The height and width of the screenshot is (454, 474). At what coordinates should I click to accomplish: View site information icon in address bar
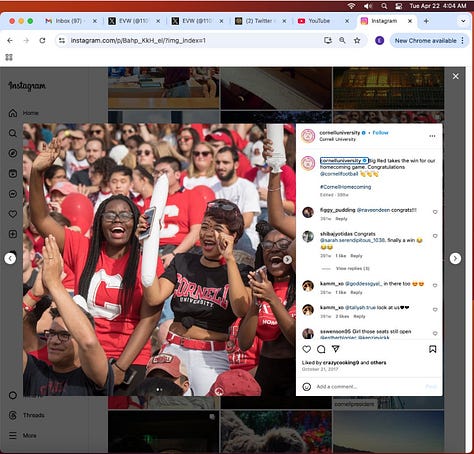[x=62, y=40]
